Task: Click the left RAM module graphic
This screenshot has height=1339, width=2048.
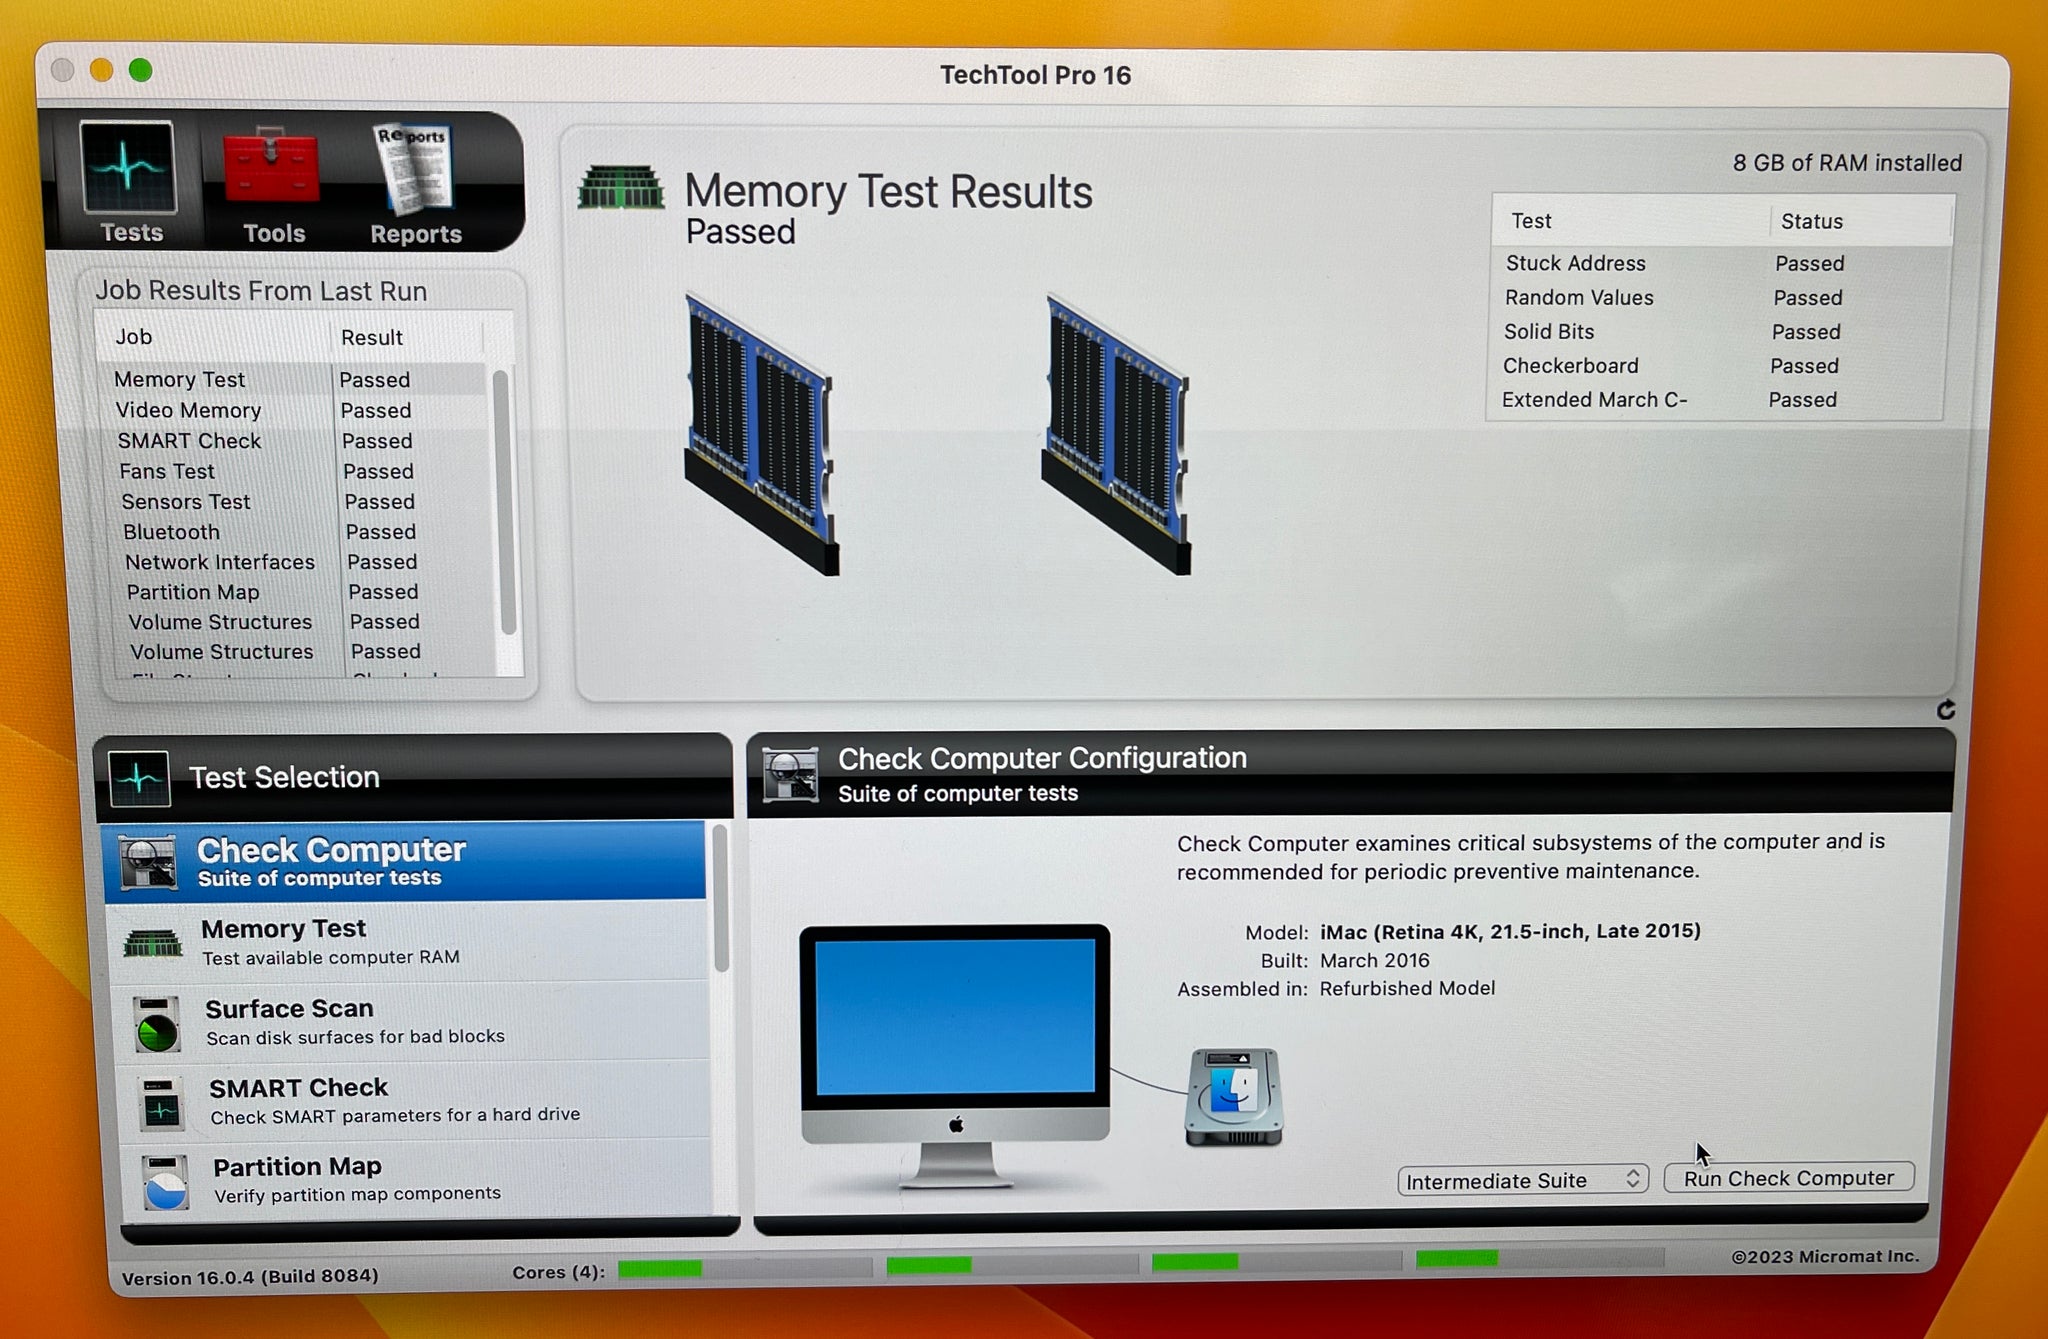Action: pyautogui.click(x=760, y=433)
